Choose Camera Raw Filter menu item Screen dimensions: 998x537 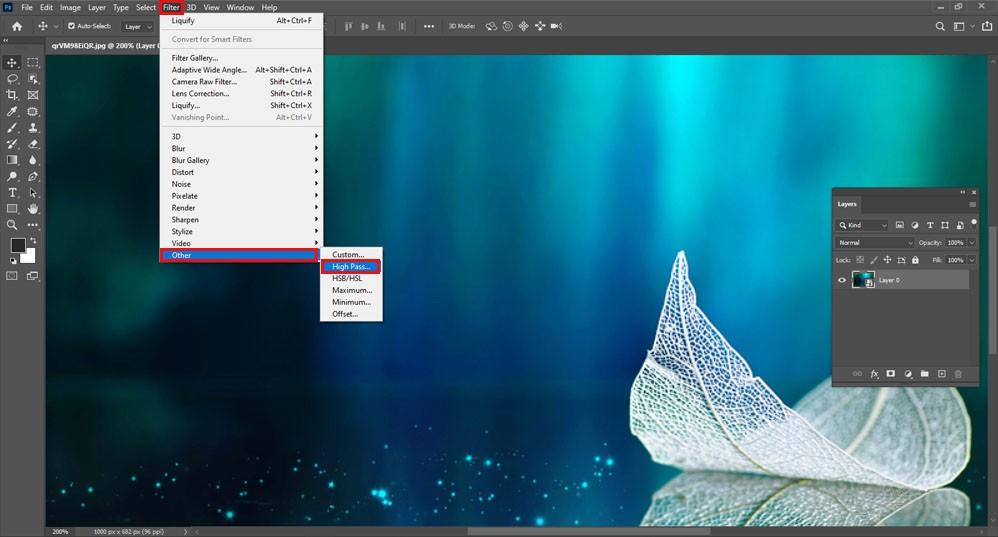pyautogui.click(x=241, y=81)
